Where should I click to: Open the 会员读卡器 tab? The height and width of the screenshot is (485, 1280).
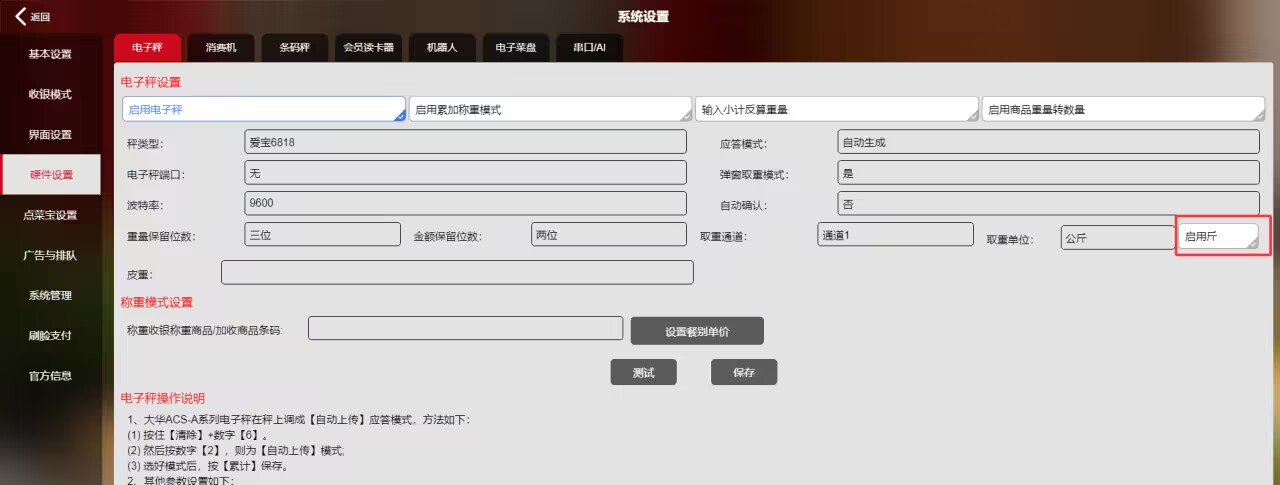[x=368, y=47]
